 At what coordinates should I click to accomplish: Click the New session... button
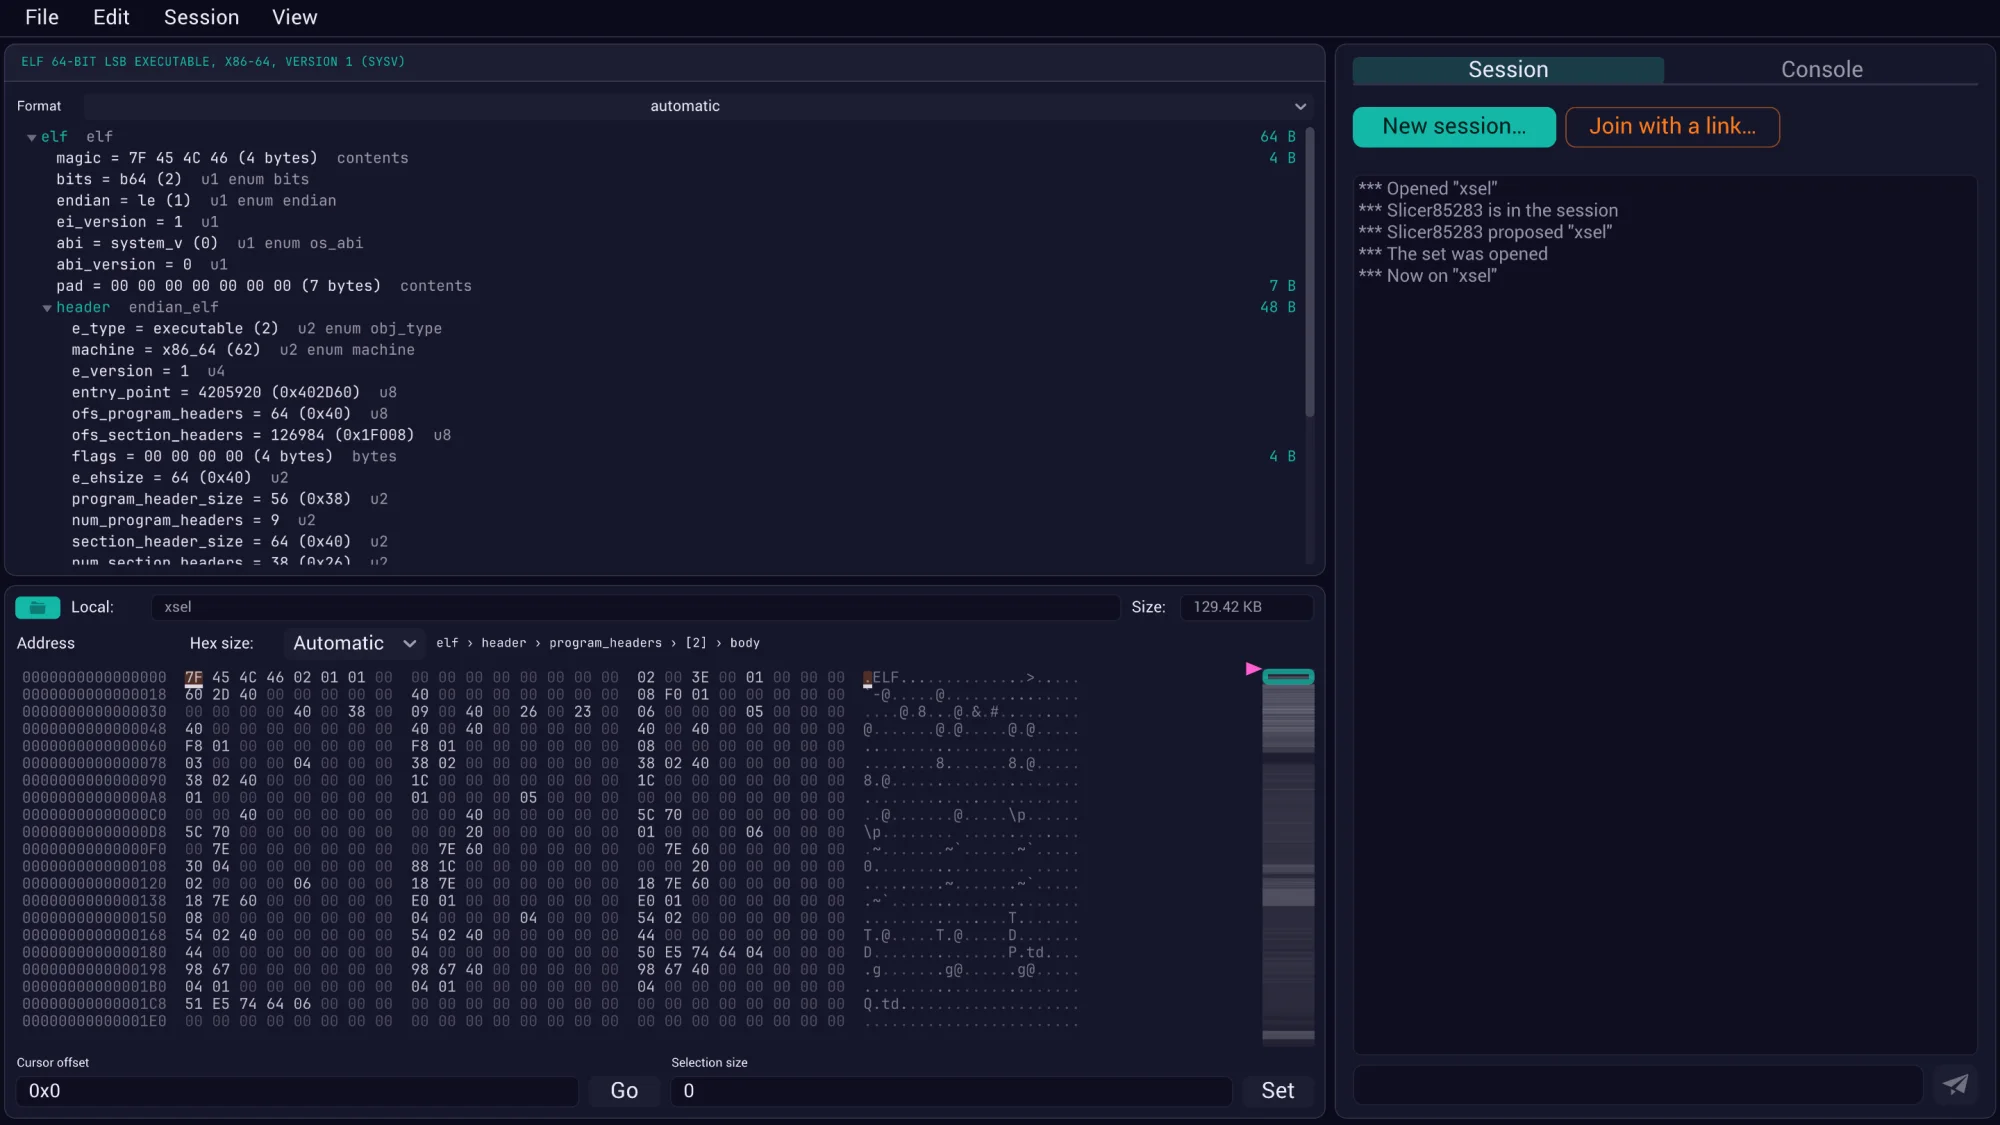(1454, 127)
